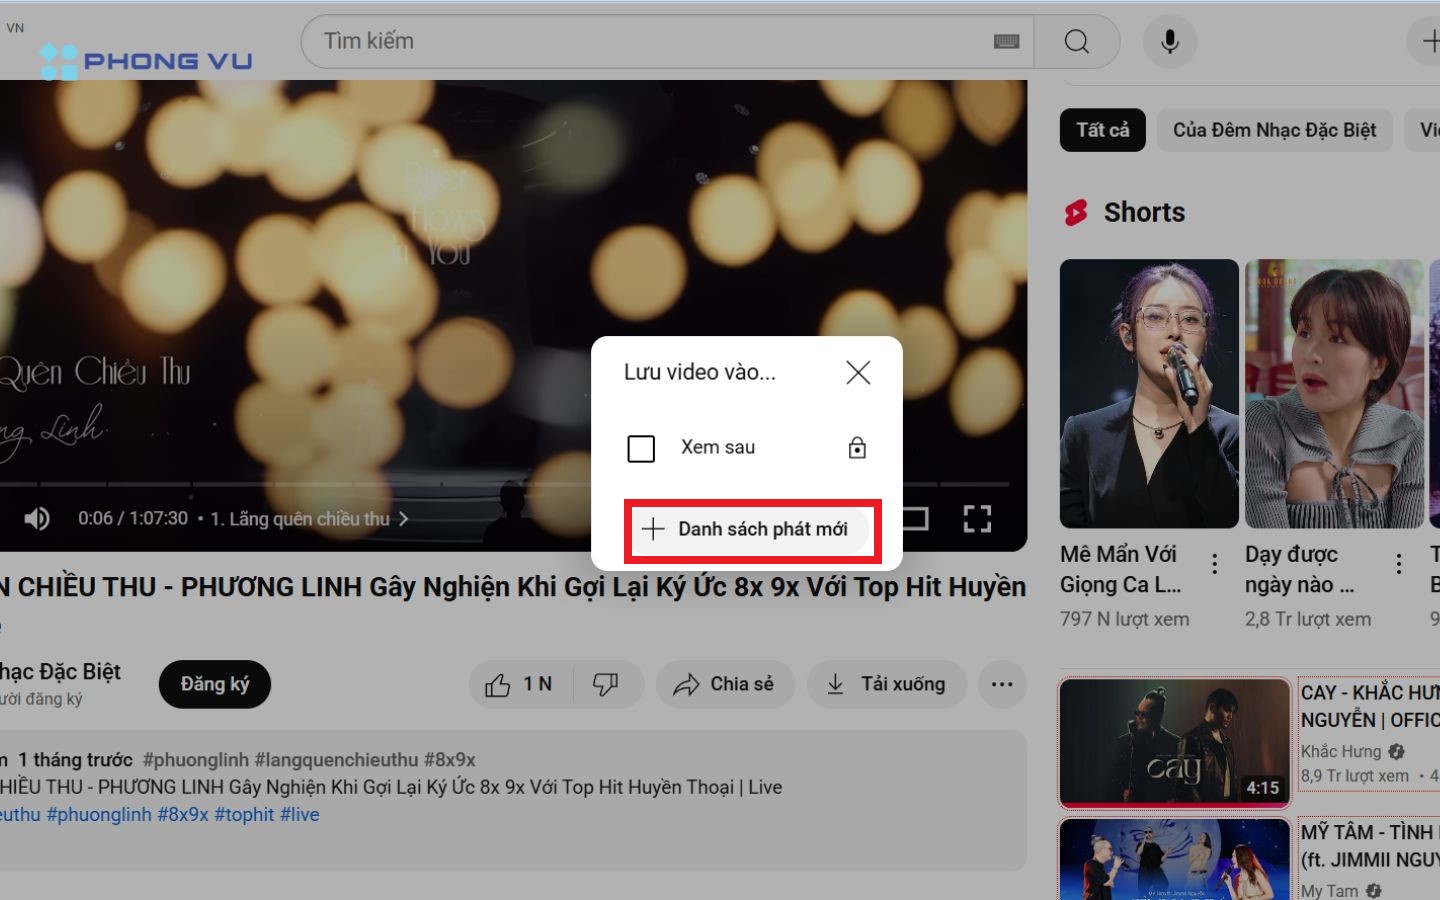Click the video progress bar
Screen dimensions: 1440x900
point(300,484)
